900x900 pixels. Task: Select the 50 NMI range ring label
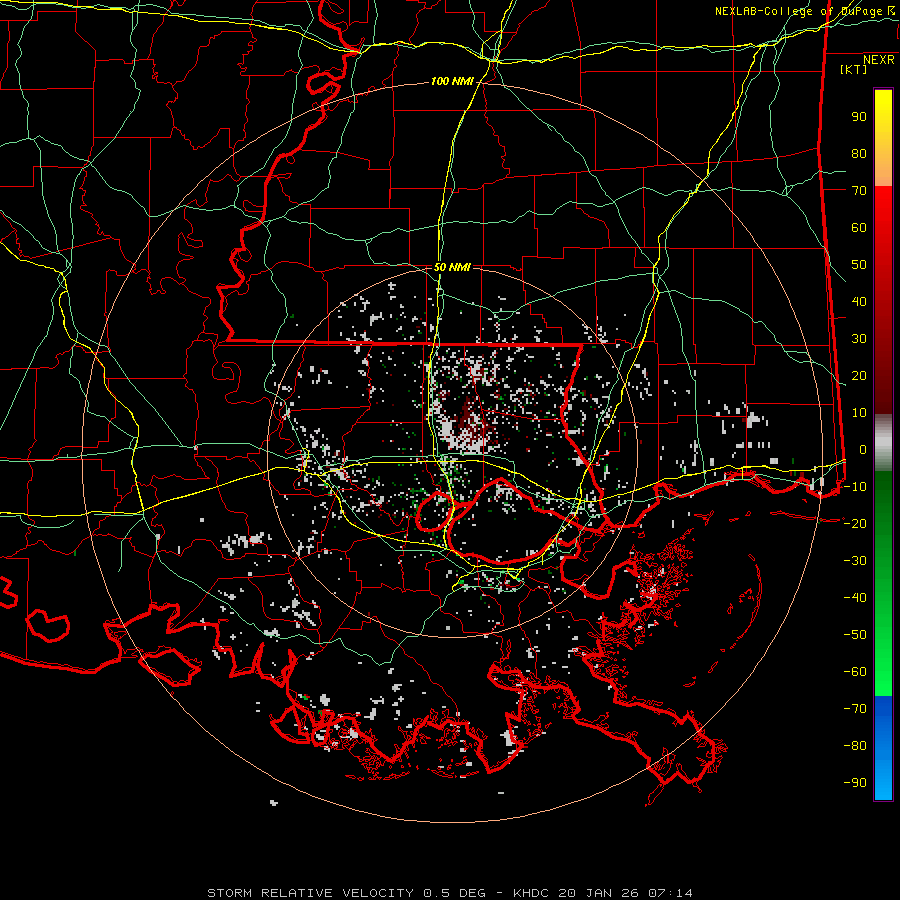point(452,267)
